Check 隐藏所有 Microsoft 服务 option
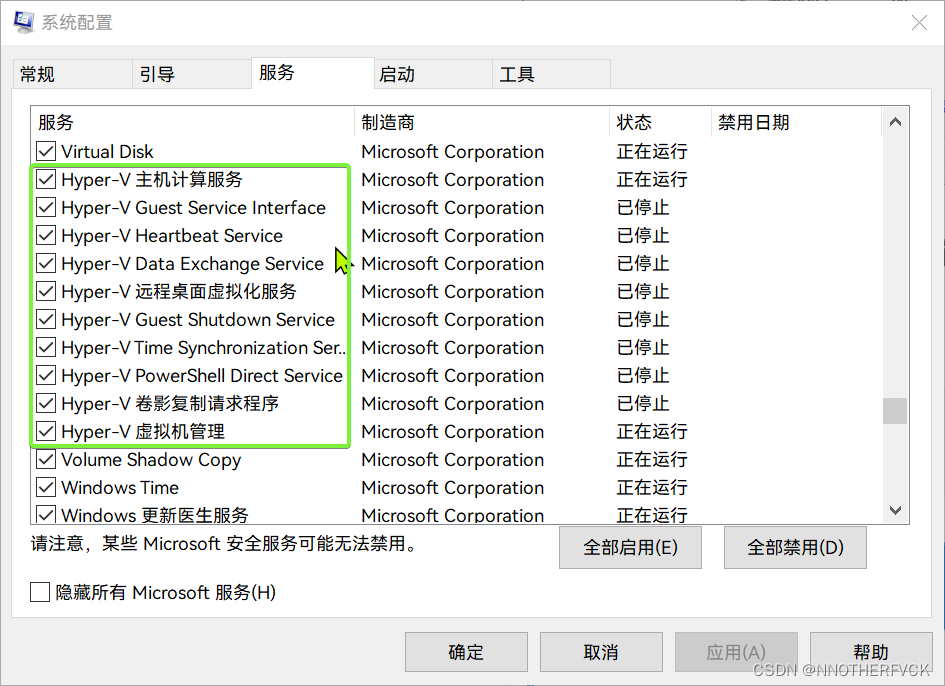945x686 pixels. 40,592
